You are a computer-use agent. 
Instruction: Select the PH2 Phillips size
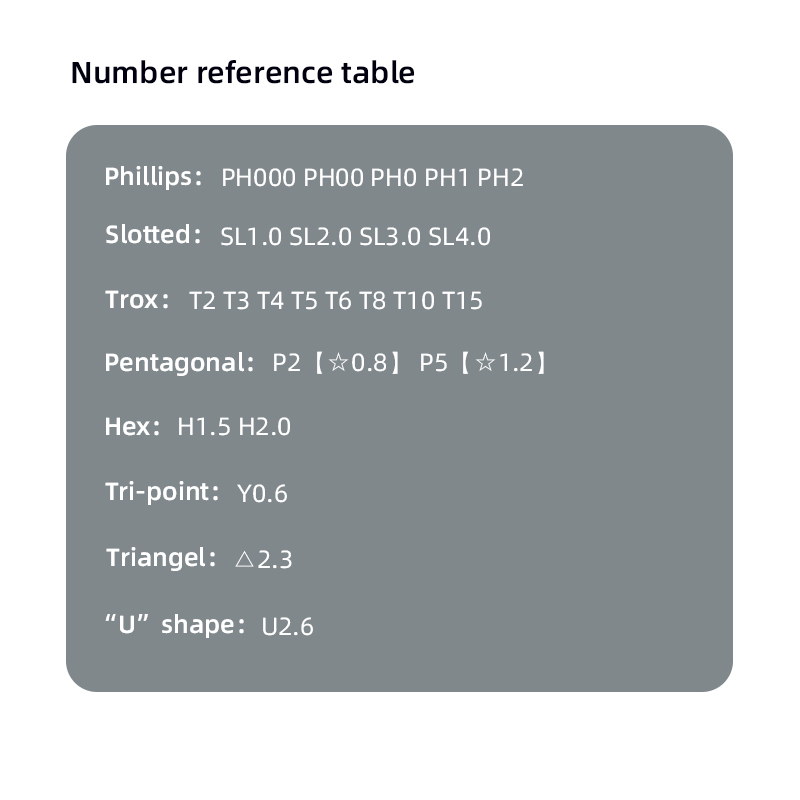point(501,178)
